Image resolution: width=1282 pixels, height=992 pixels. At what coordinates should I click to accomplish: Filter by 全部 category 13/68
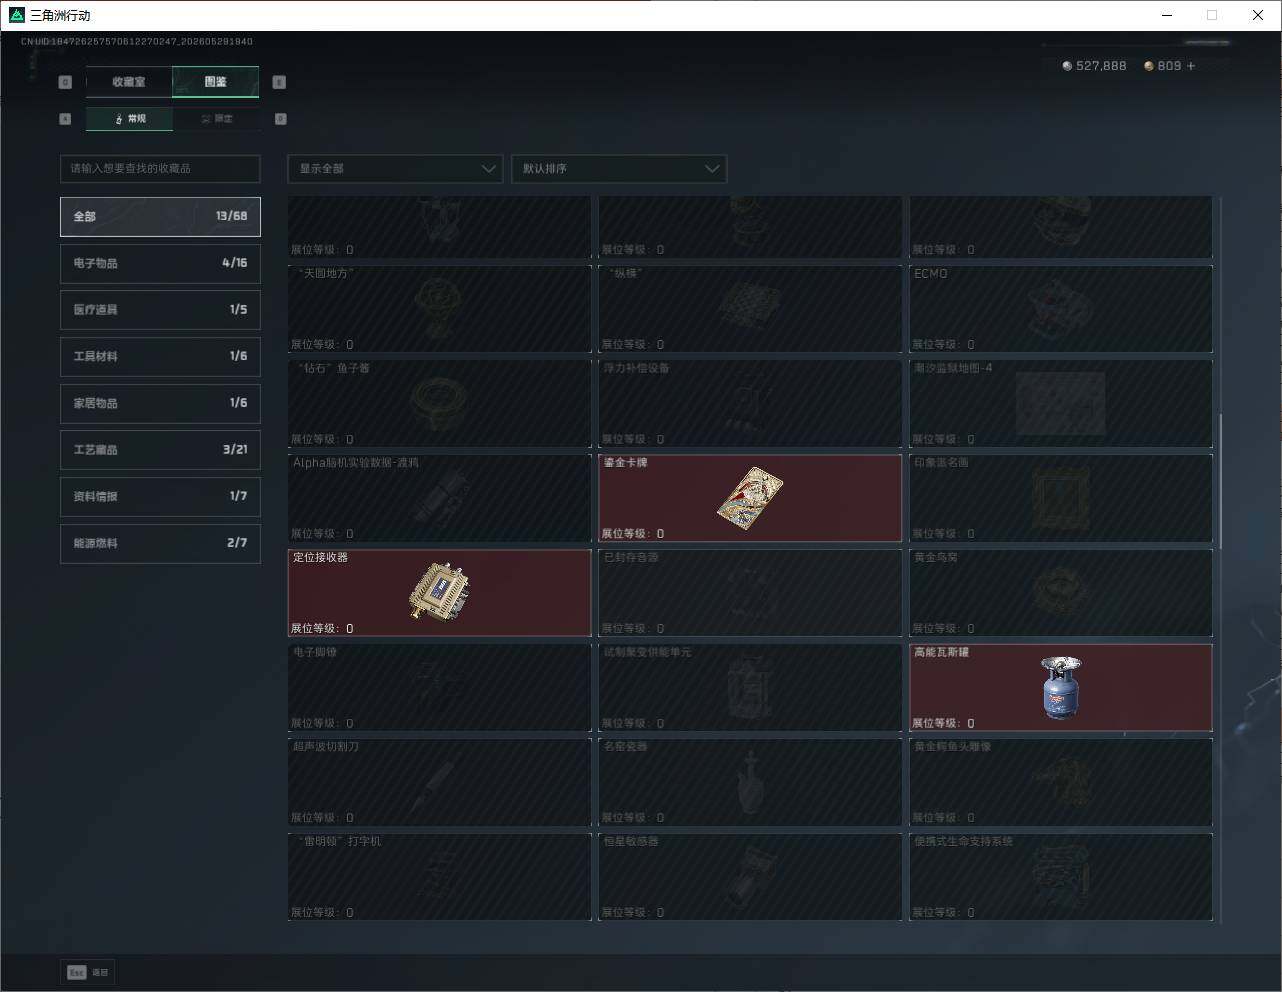(x=160, y=216)
